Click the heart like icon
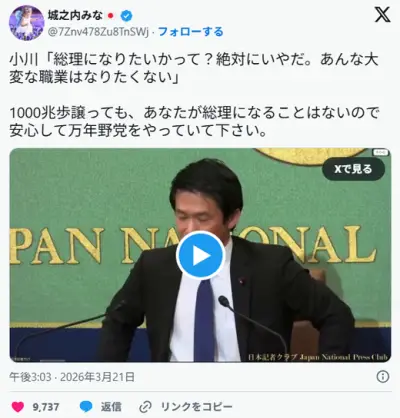The image size is (400, 418). pyautogui.click(x=18, y=406)
